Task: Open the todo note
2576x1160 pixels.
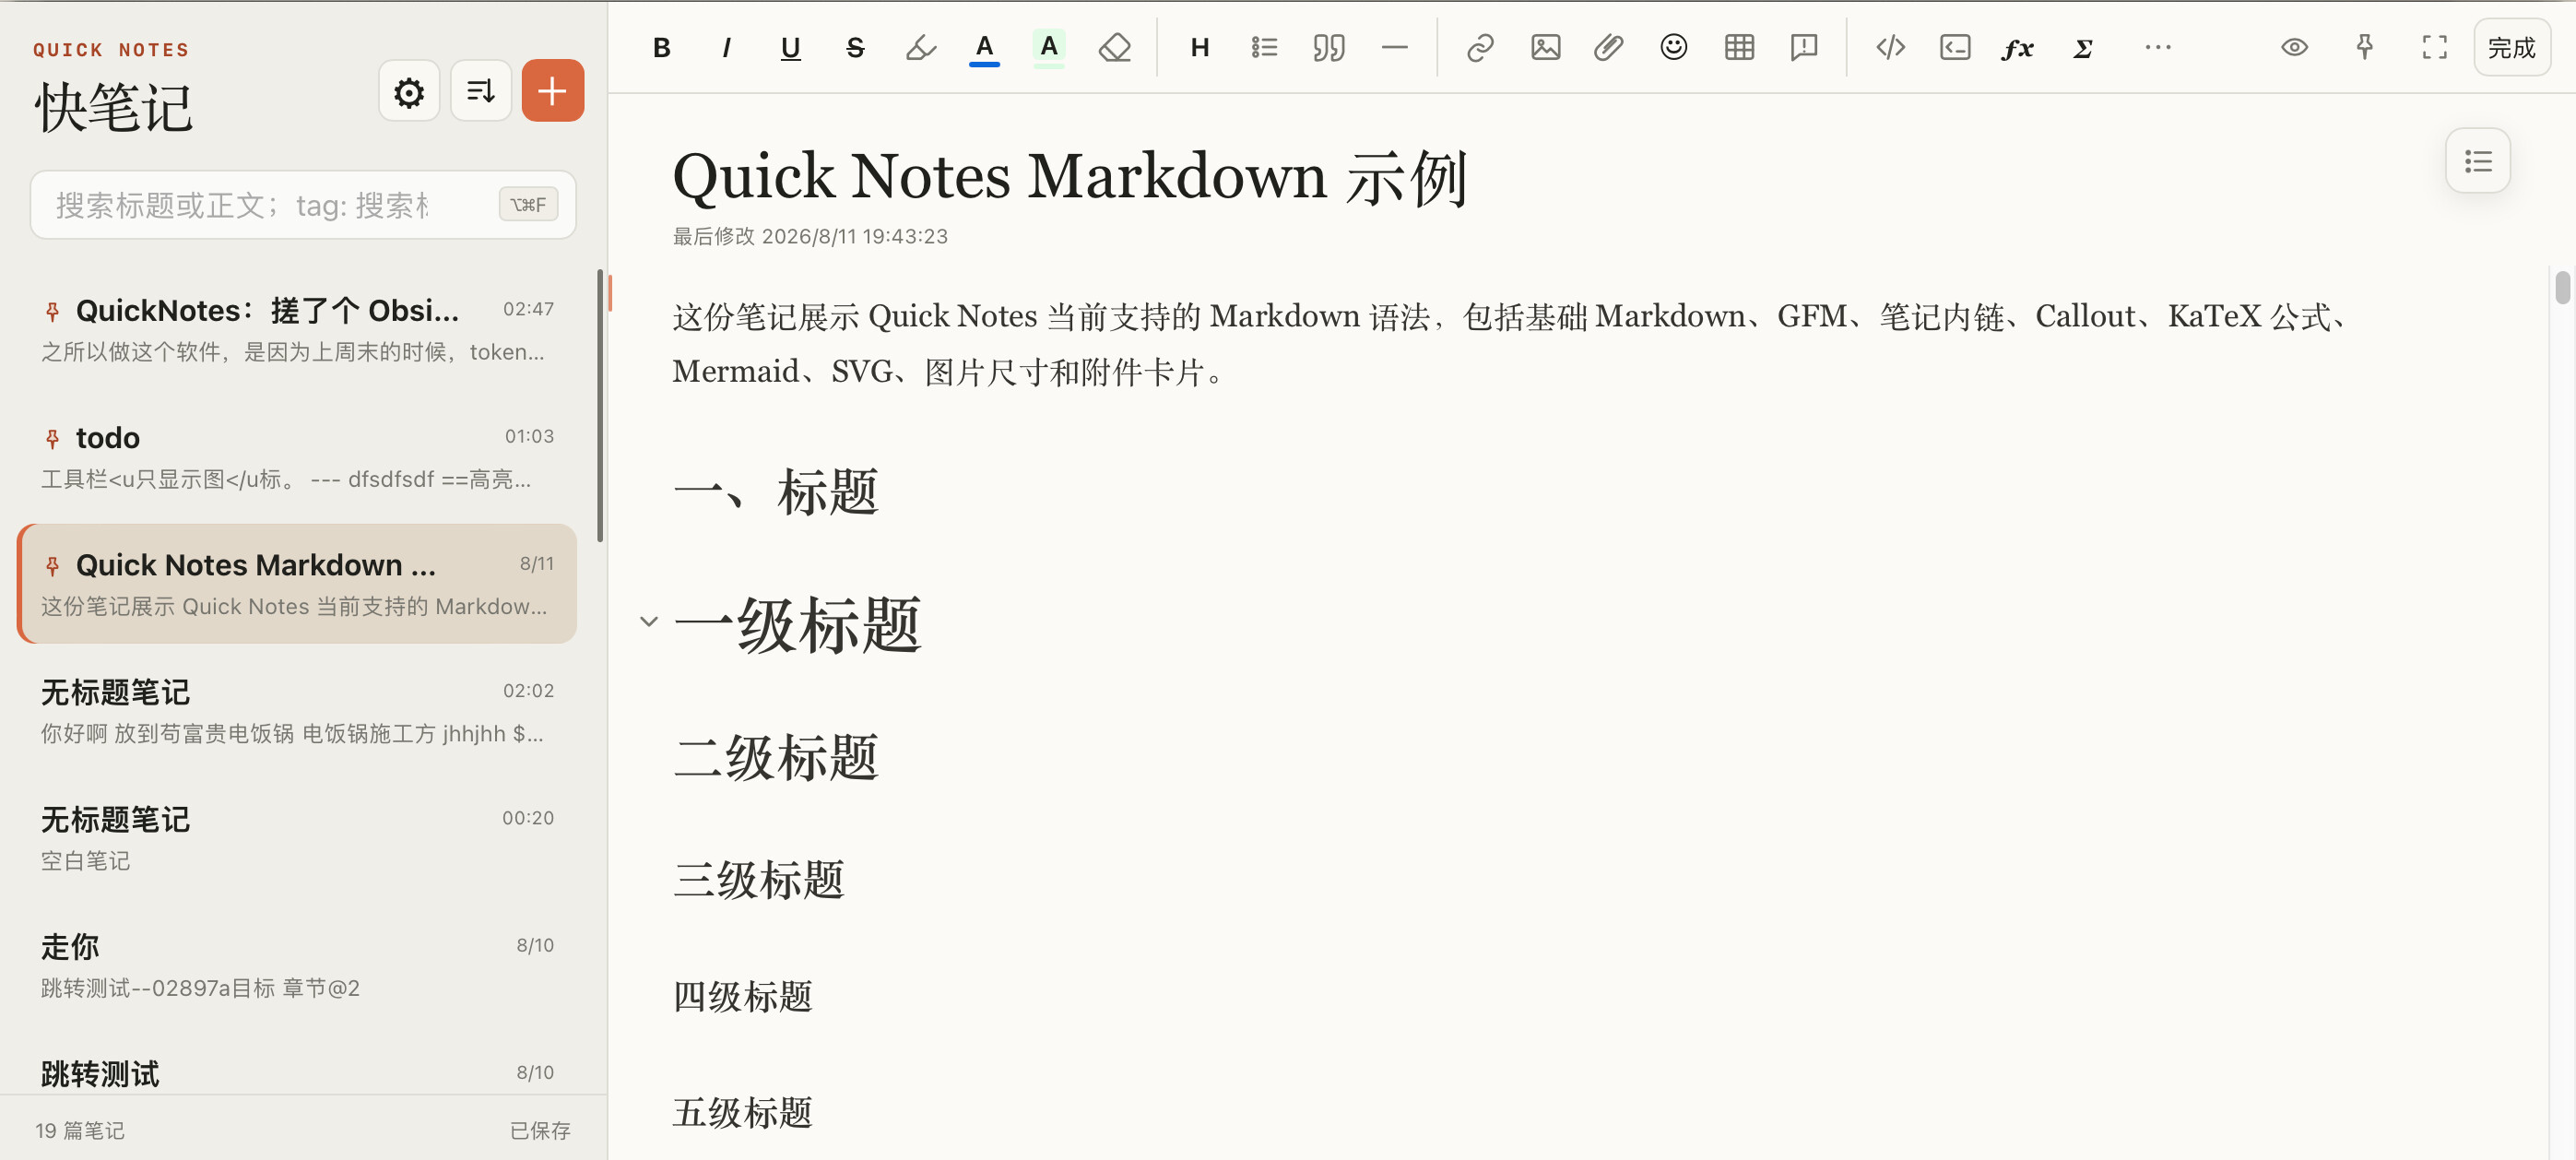Action: pos(297,457)
